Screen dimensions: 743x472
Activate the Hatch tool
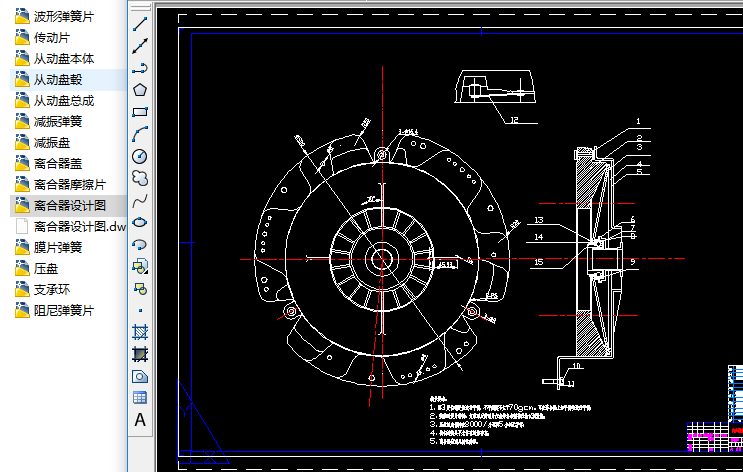click(140, 332)
